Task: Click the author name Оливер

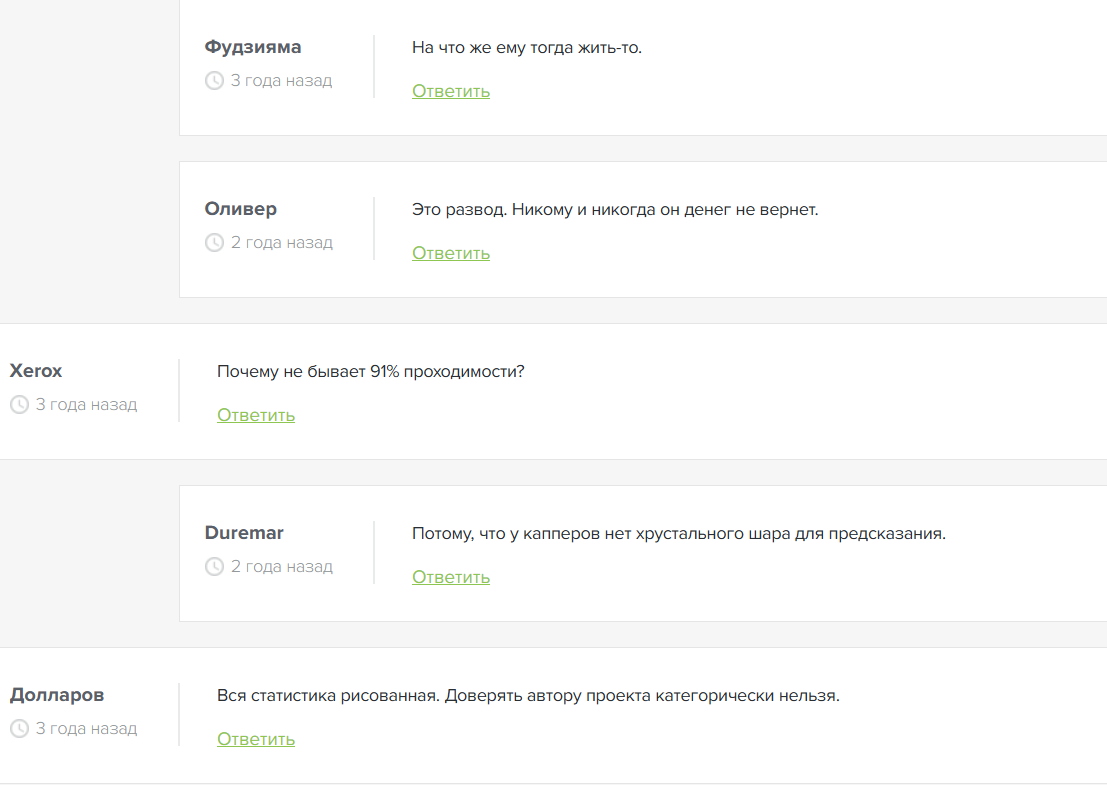Action: (241, 209)
